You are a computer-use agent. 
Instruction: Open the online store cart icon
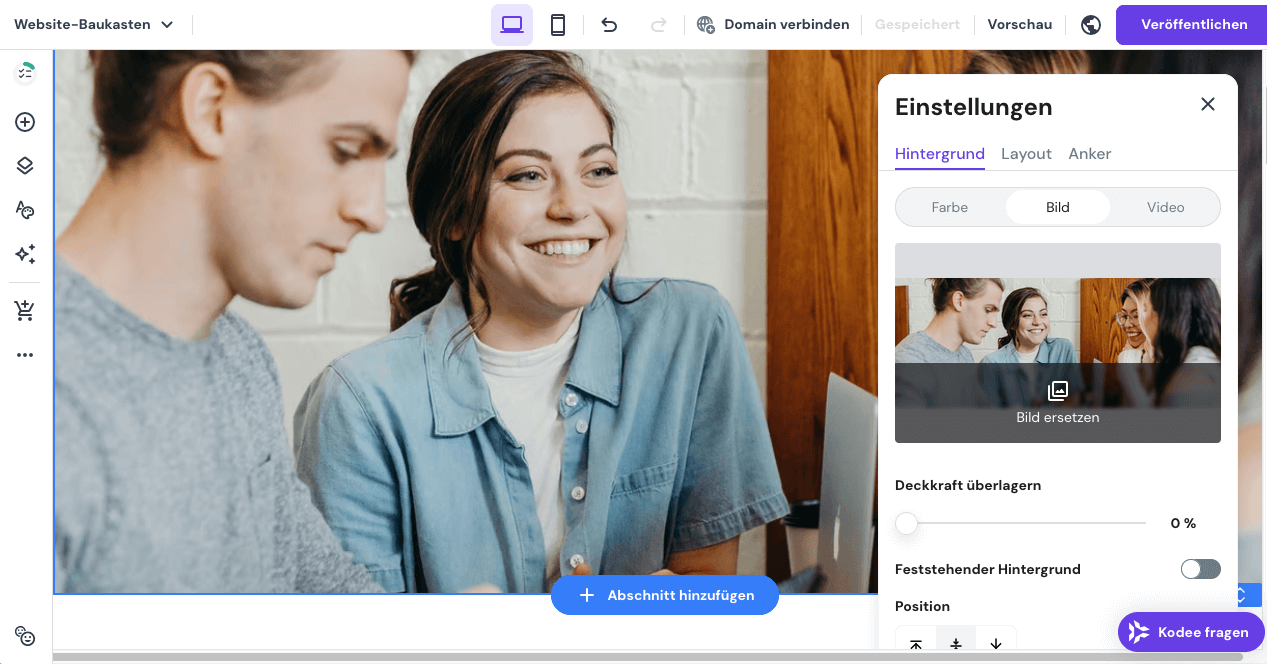(x=25, y=311)
